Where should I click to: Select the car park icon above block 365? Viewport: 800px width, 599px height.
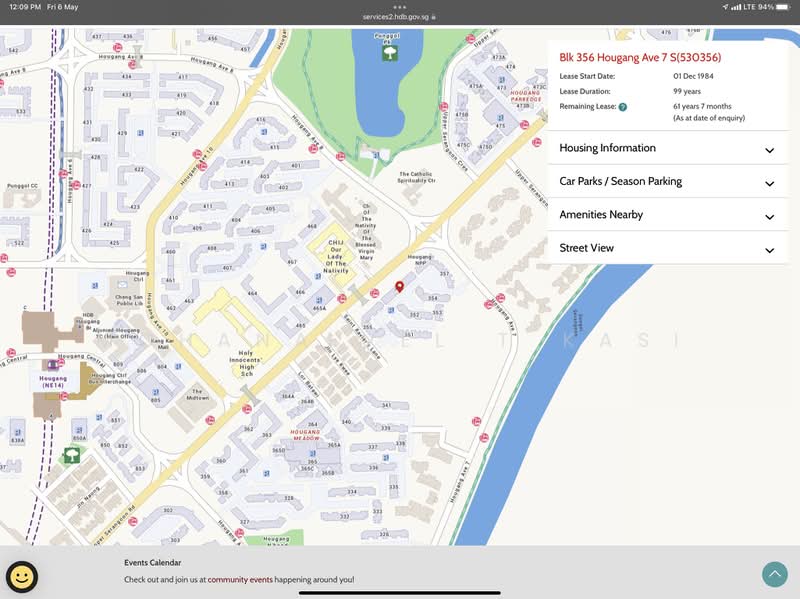coord(313,453)
